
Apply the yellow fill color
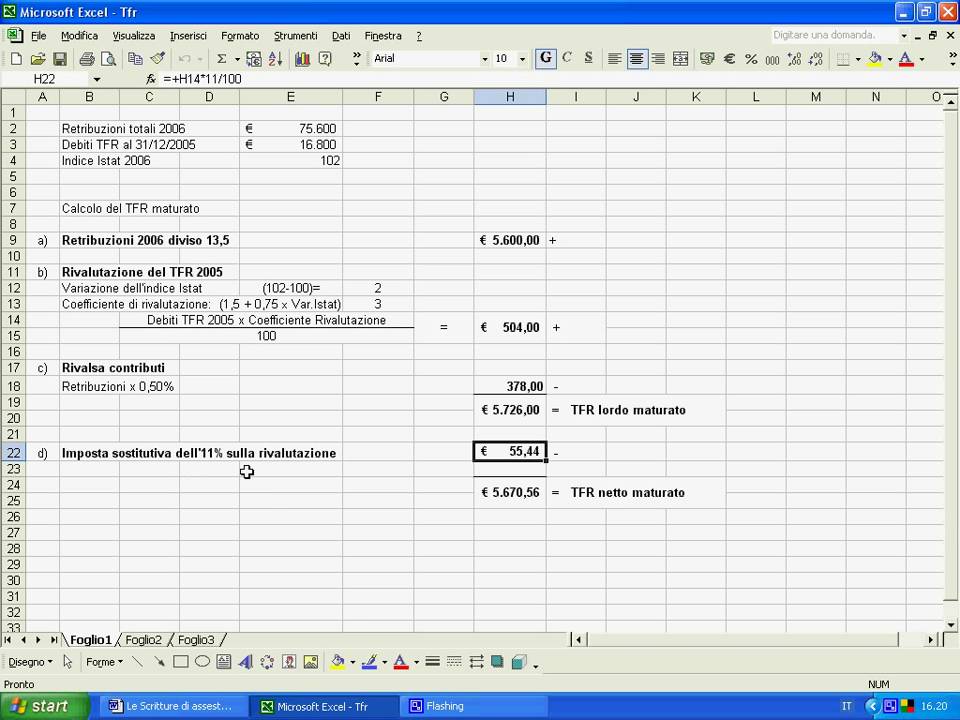click(876, 59)
